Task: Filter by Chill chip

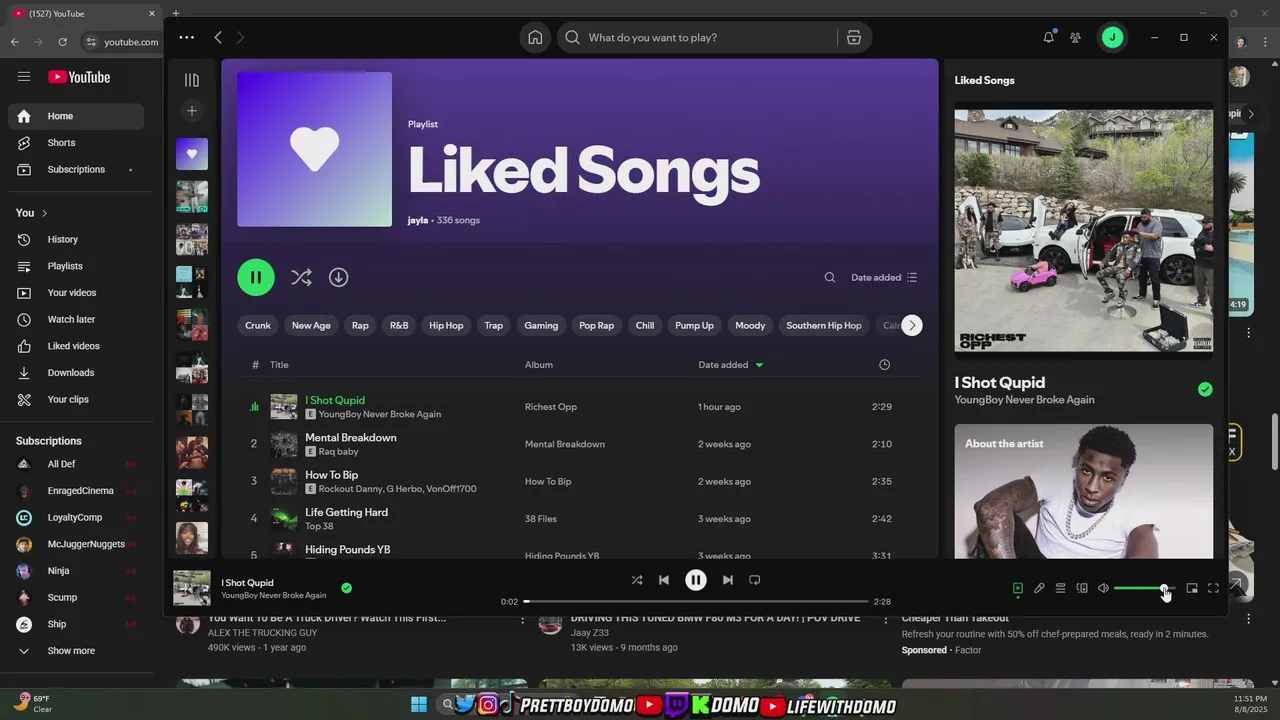Action: point(645,325)
